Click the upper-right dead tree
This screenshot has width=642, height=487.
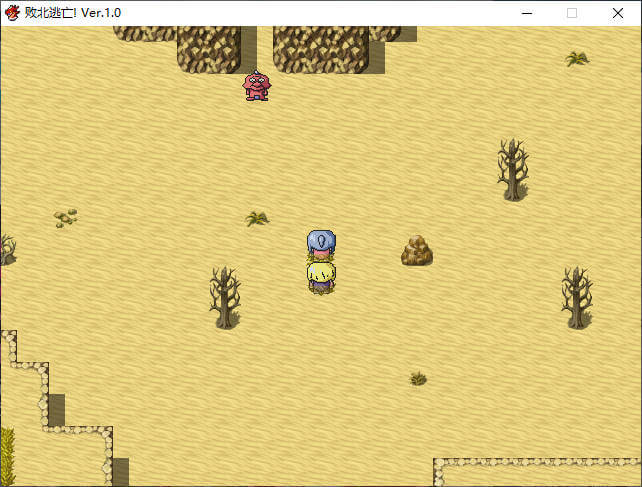tap(513, 169)
